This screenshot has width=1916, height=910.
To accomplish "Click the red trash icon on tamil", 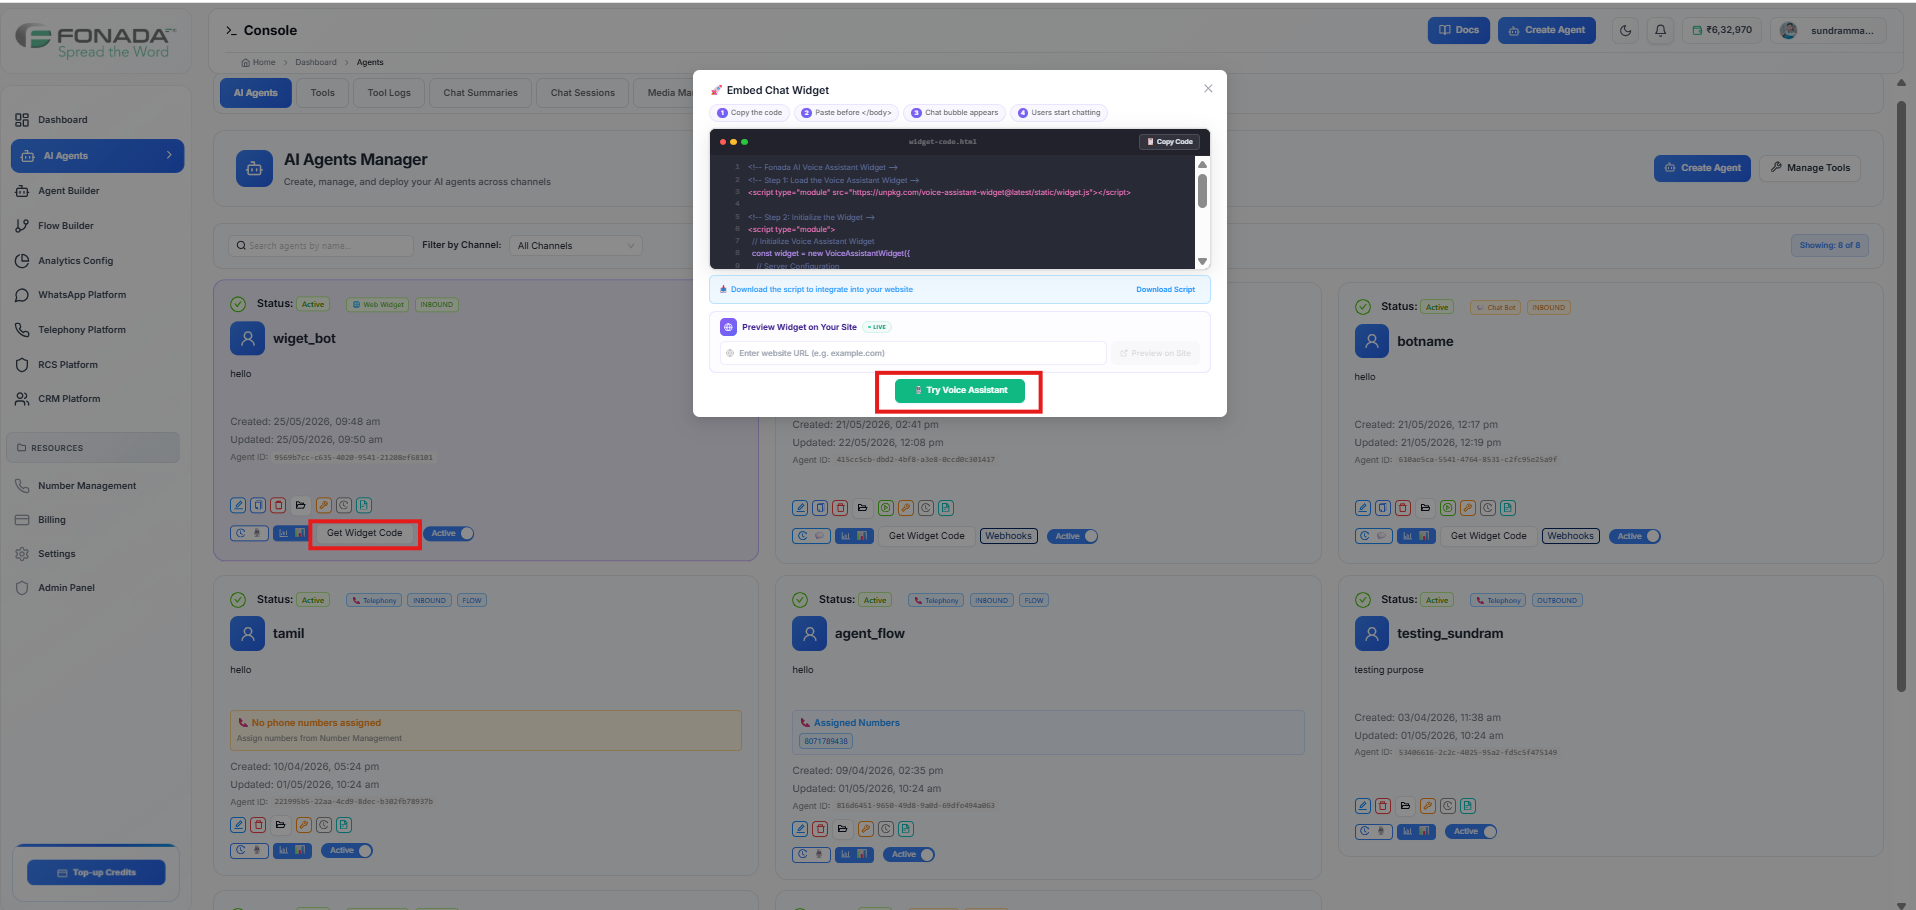I will tap(258, 825).
